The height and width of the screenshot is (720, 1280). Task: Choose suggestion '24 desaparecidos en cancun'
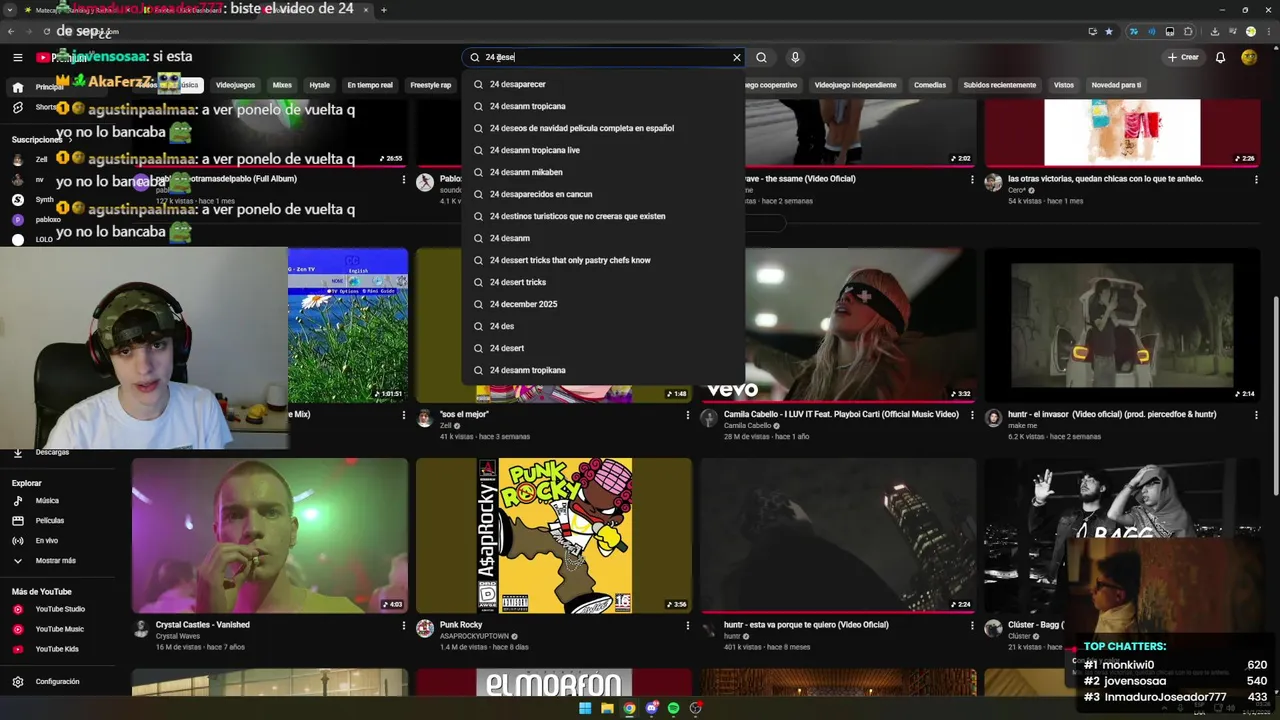click(603, 194)
